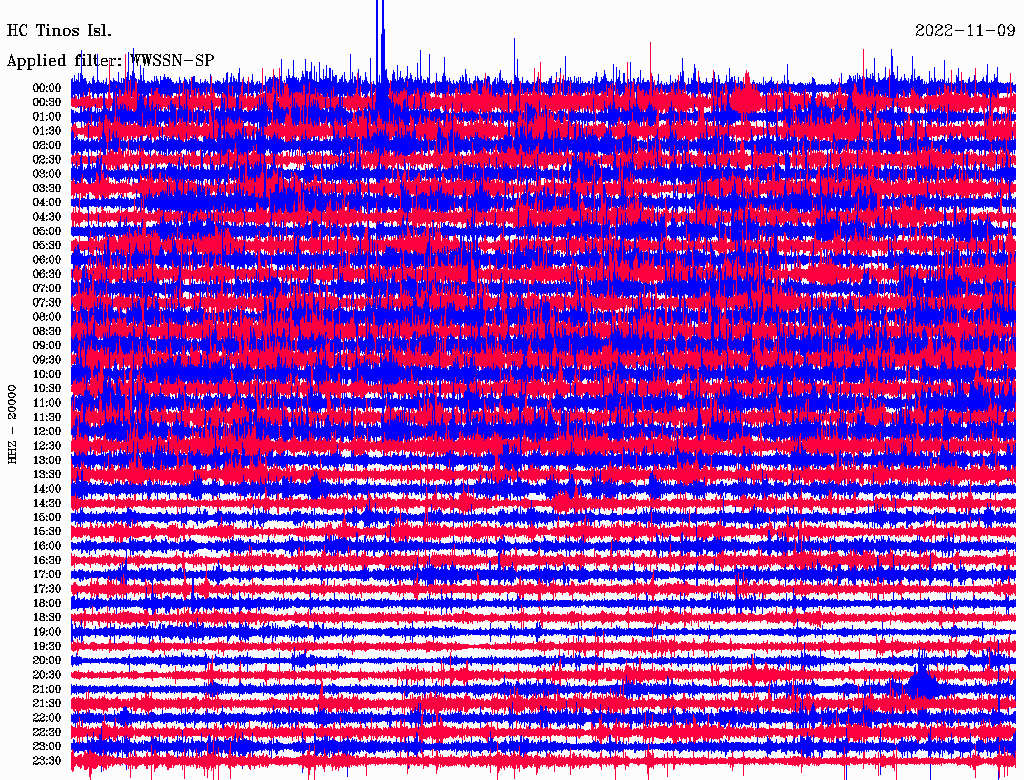The image size is (1024, 780).
Task: Select the 04:30 time label
Action: [47, 217]
